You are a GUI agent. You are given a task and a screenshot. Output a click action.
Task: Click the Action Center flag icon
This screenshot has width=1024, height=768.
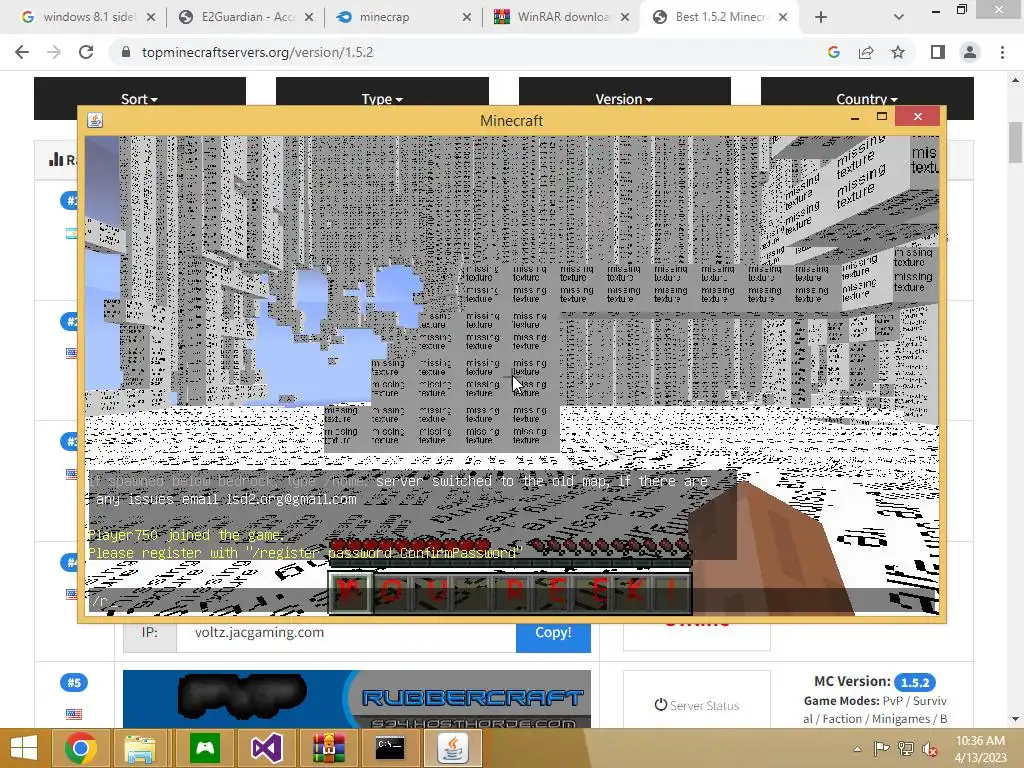coord(881,749)
